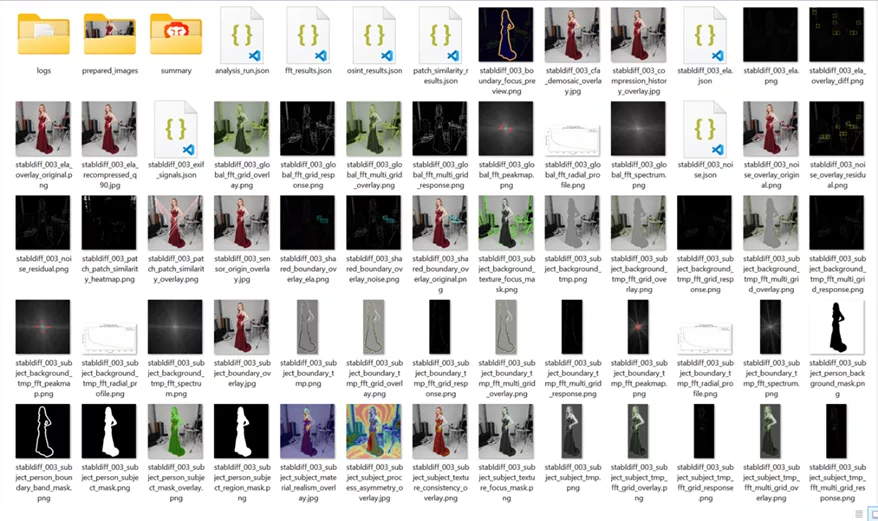Select the subject_boundary_tmp.png thumbnail

coord(307,327)
